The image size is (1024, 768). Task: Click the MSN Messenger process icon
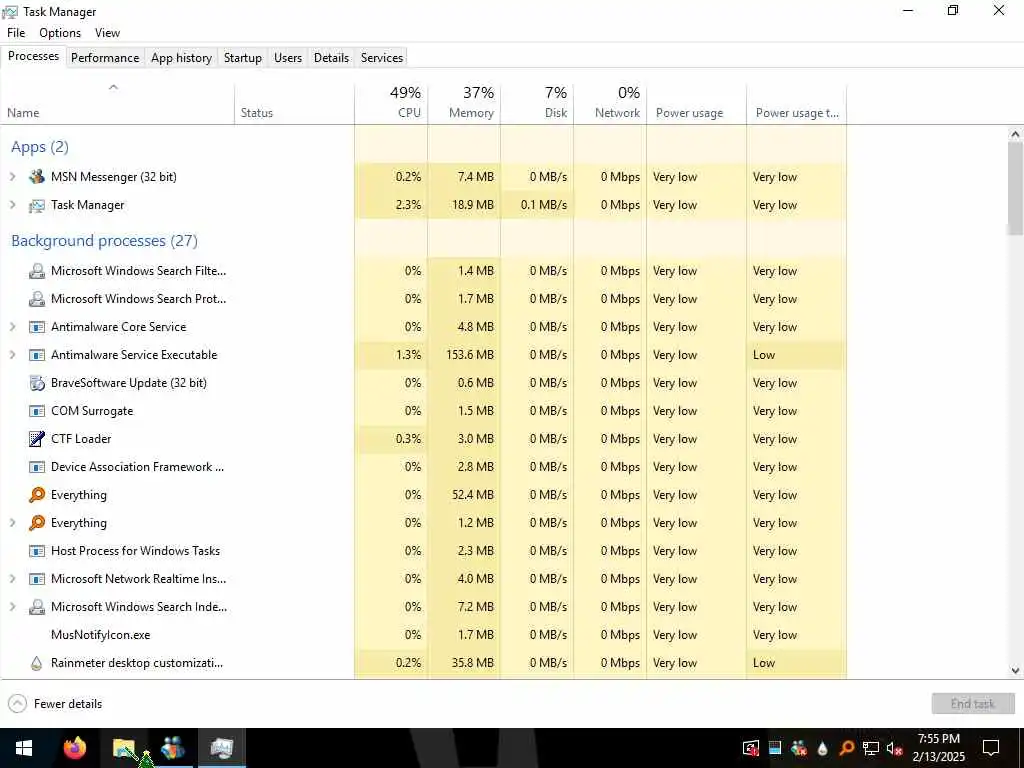(37, 176)
